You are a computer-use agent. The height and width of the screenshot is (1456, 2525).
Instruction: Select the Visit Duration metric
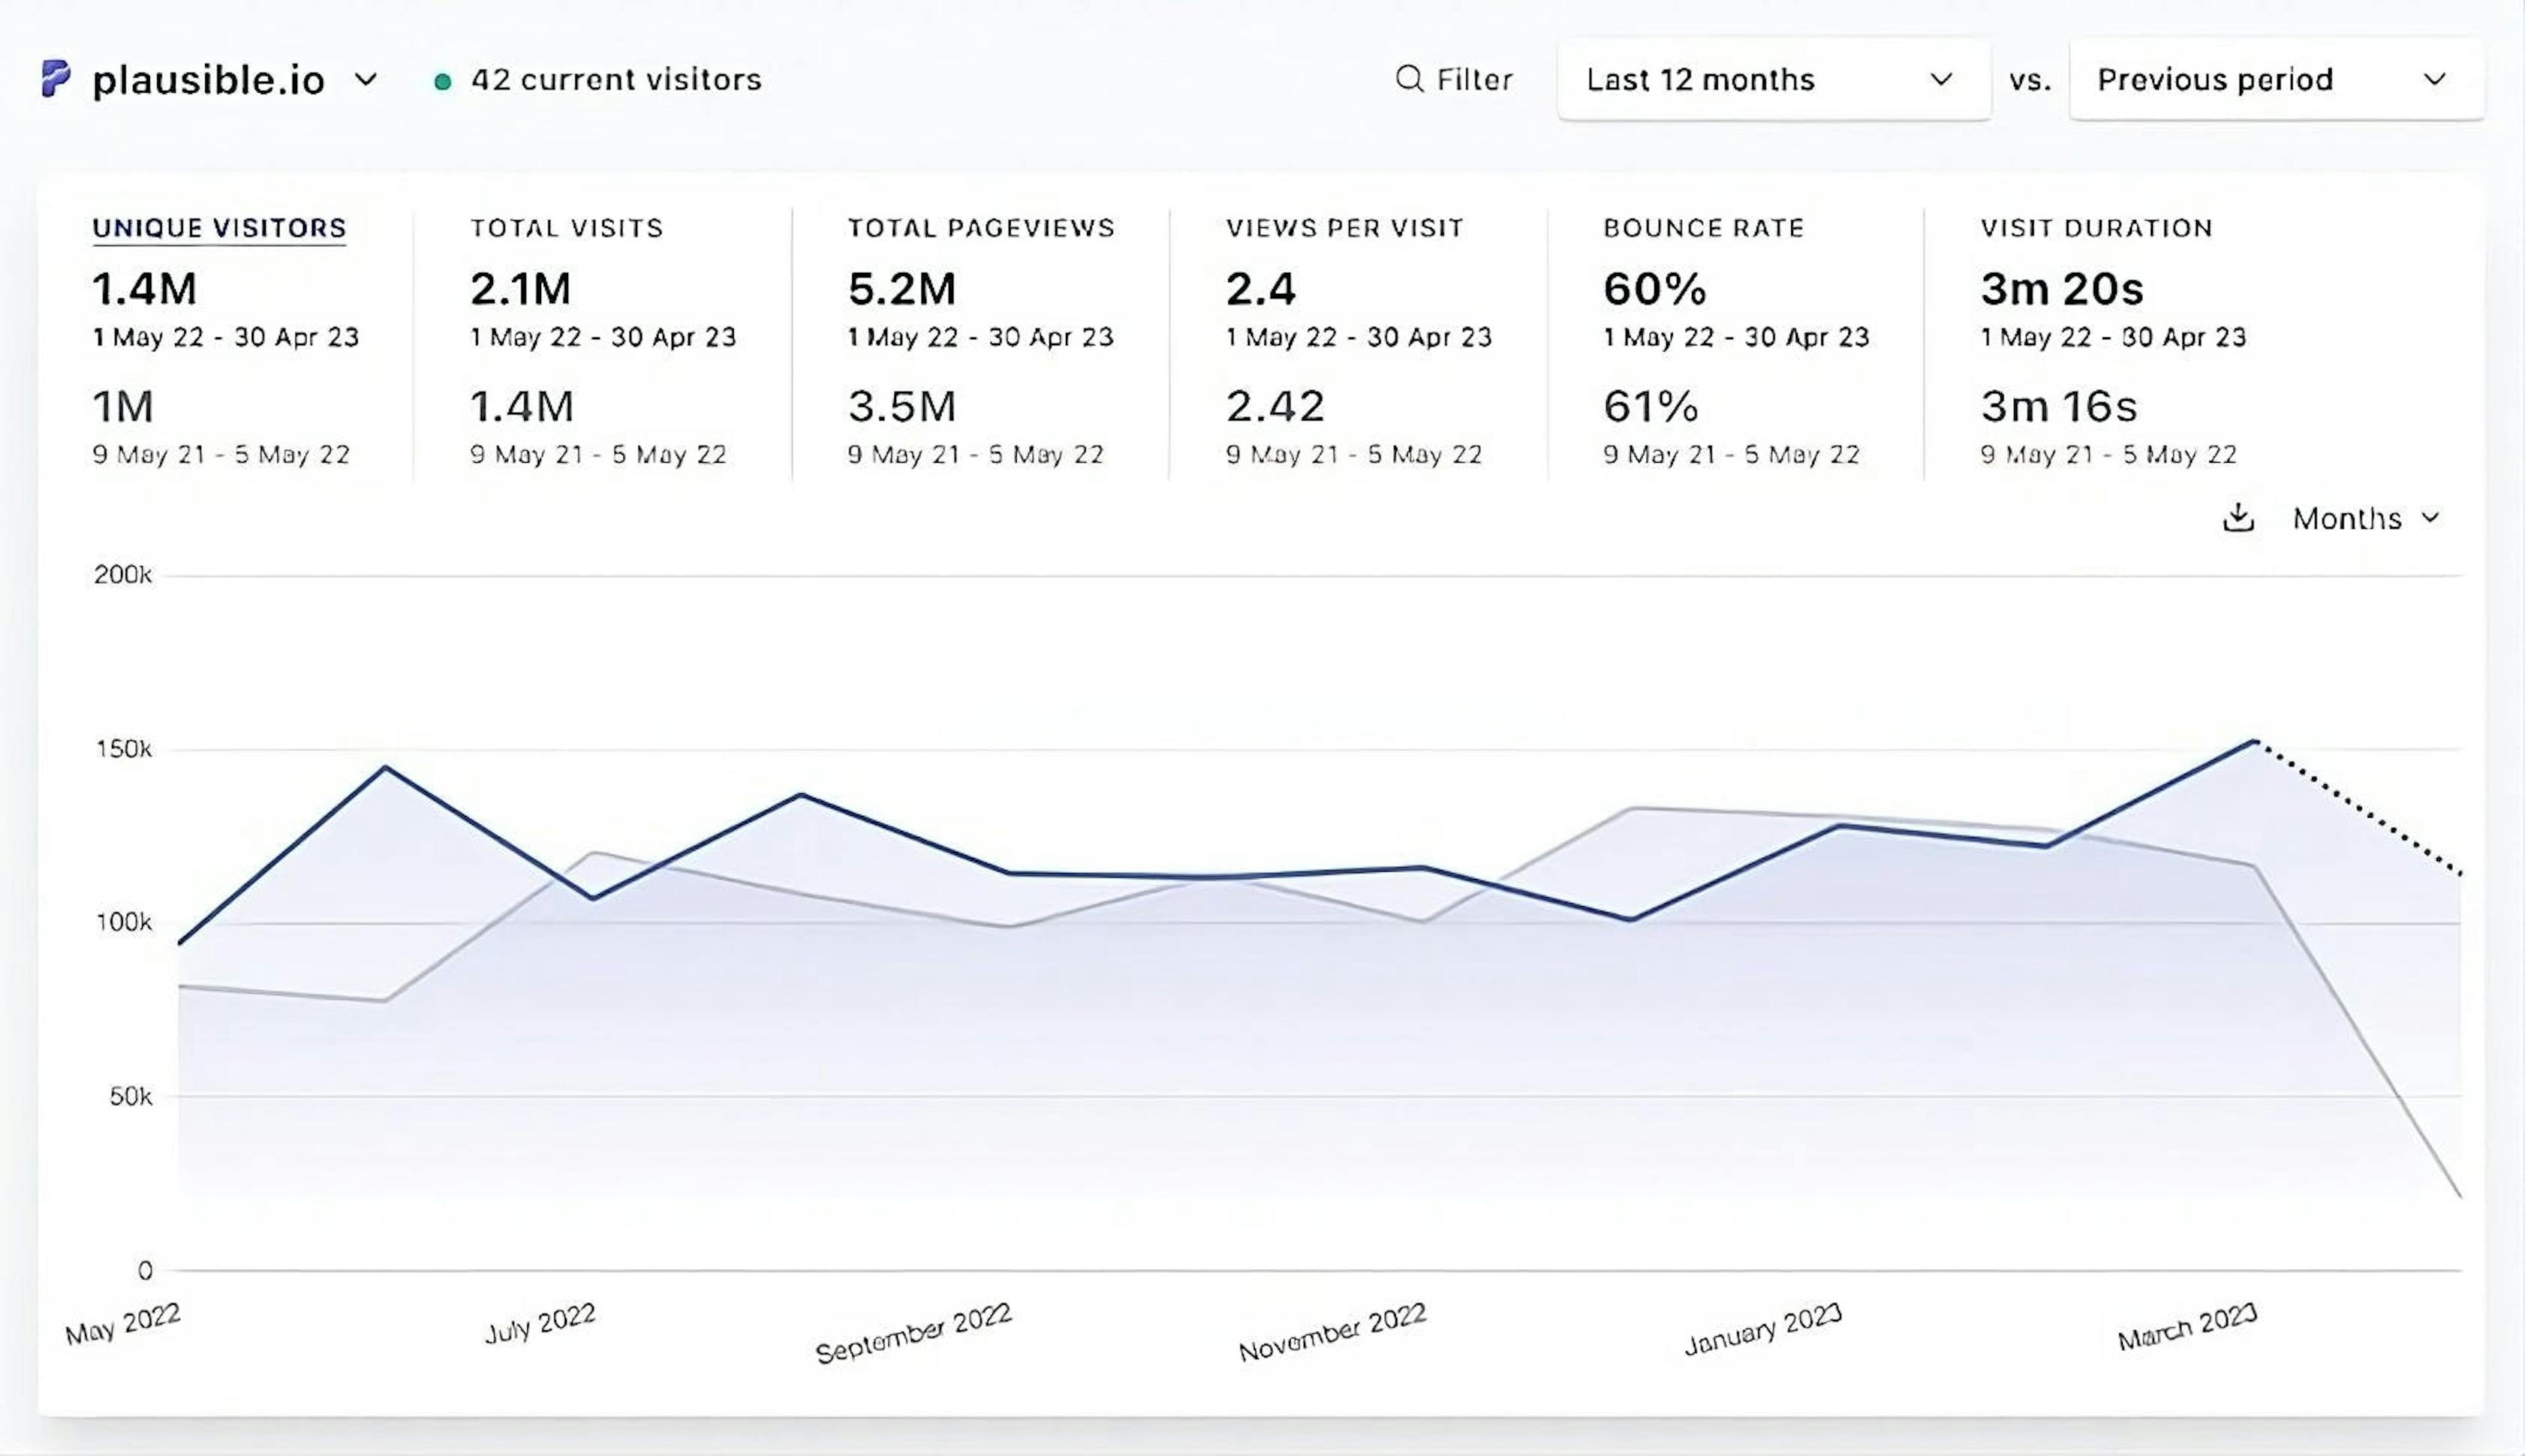coord(2096,228)
